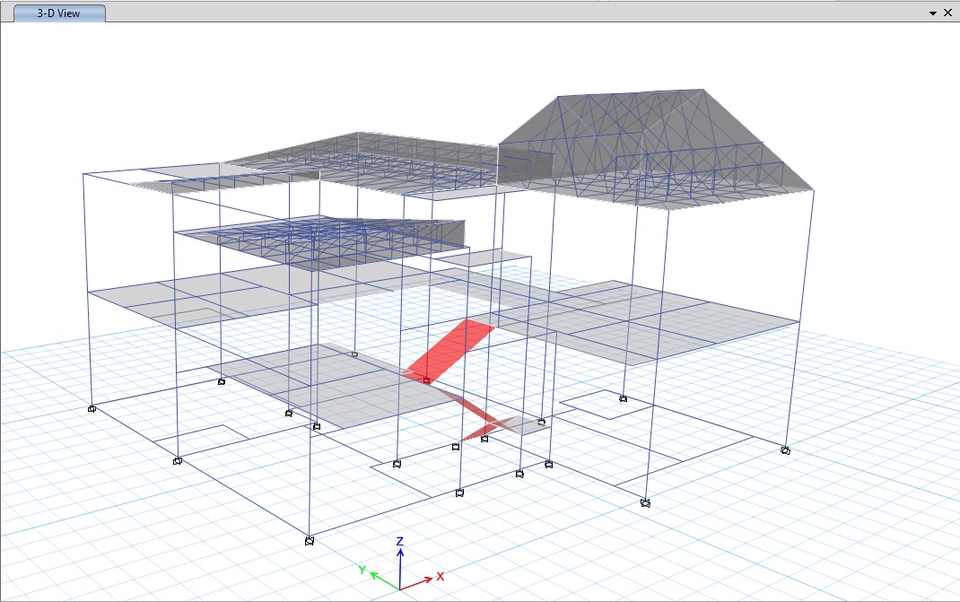The image size is (960, 602).
Task: Close the 3-D View window
Action: pyautogui.click(x=947, y=12)
